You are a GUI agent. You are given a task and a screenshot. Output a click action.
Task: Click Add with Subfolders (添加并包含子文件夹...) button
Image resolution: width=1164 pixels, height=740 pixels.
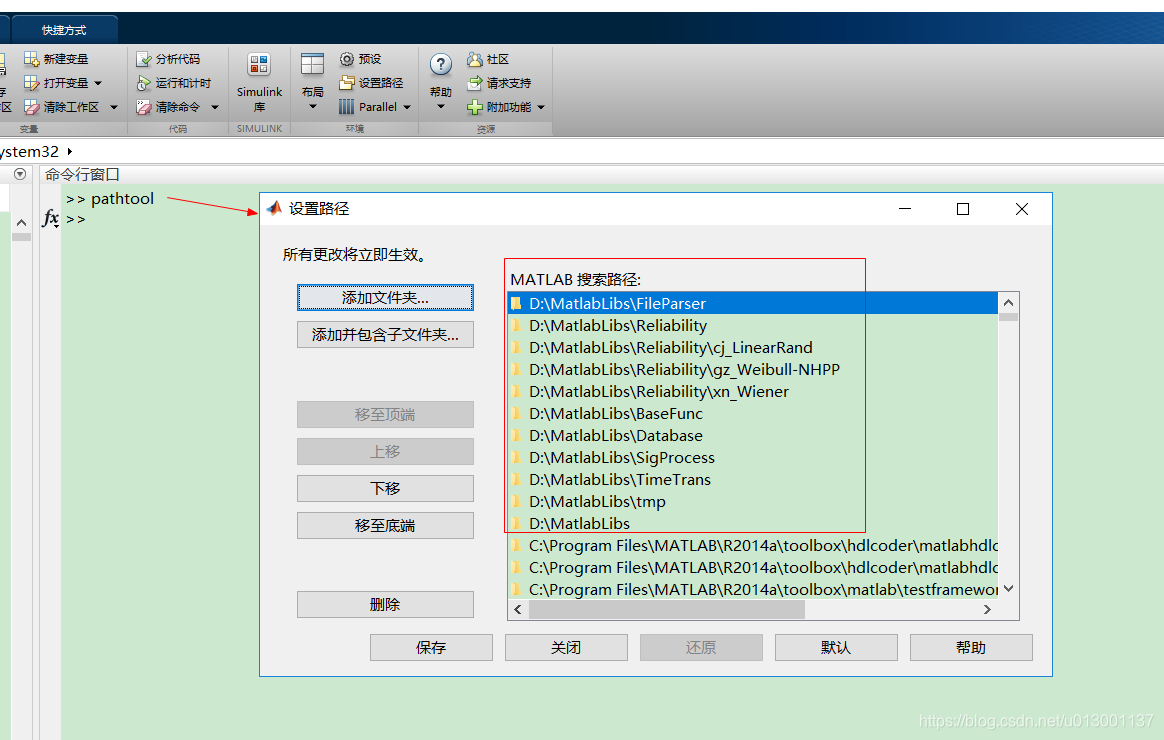coord(385,335)
